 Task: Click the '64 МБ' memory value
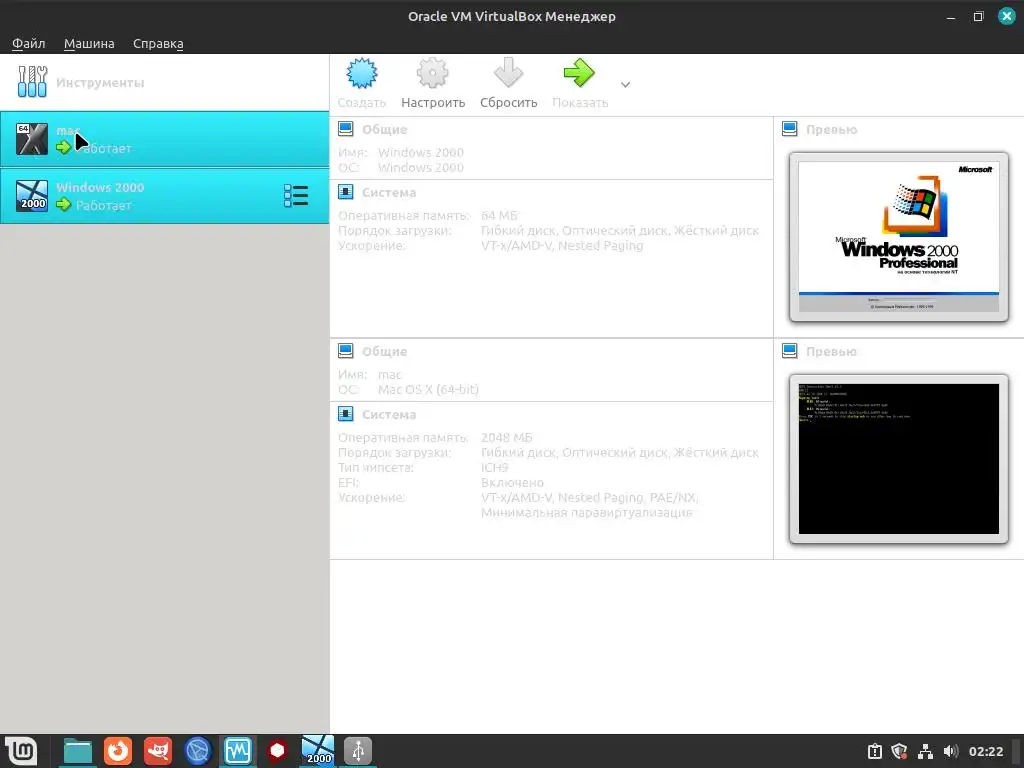point(499,216)
